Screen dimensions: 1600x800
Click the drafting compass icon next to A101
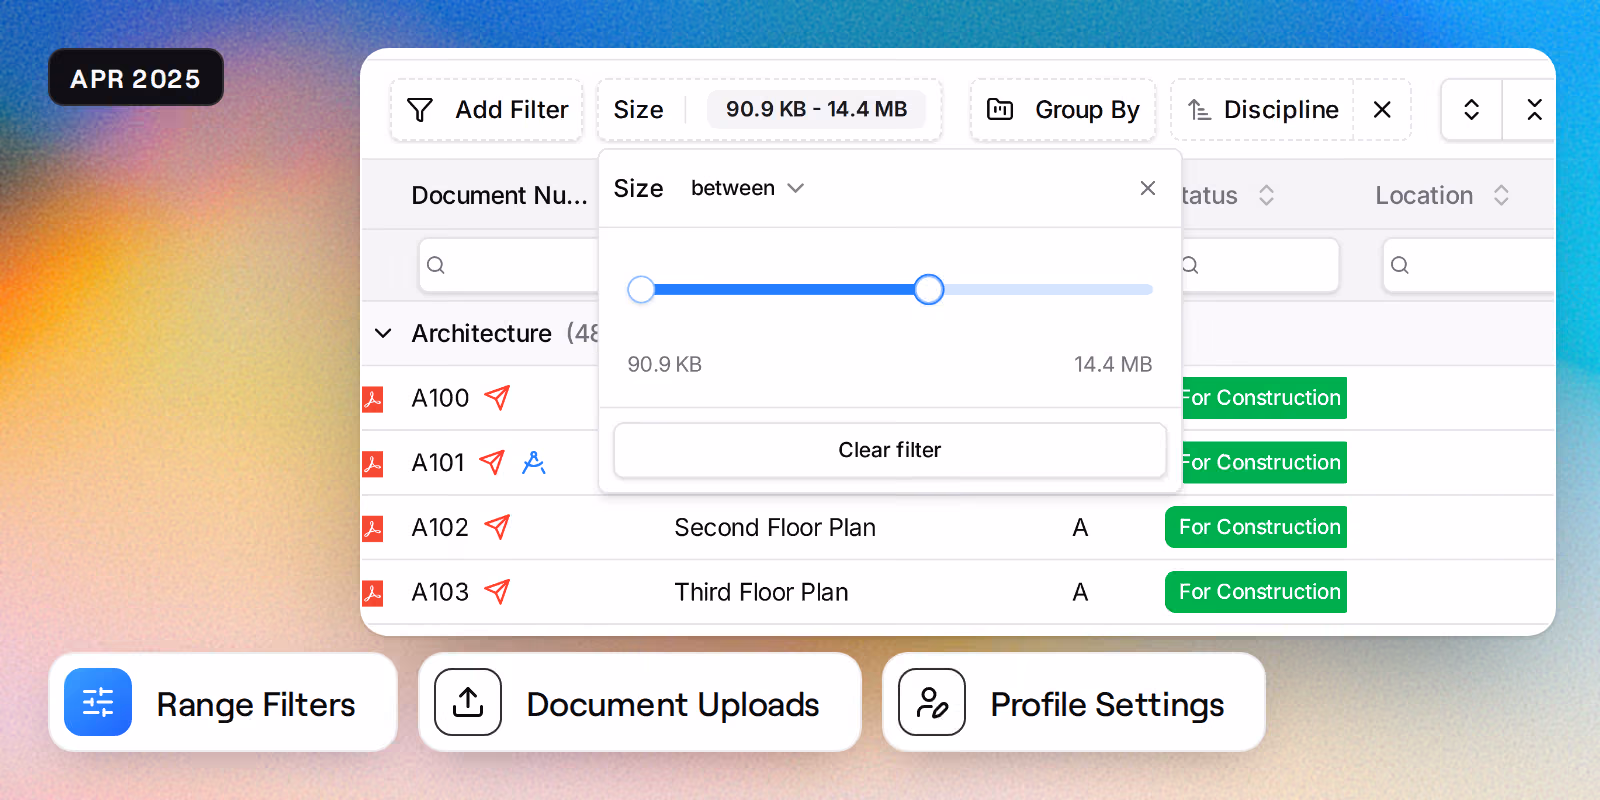pos(534,462)
